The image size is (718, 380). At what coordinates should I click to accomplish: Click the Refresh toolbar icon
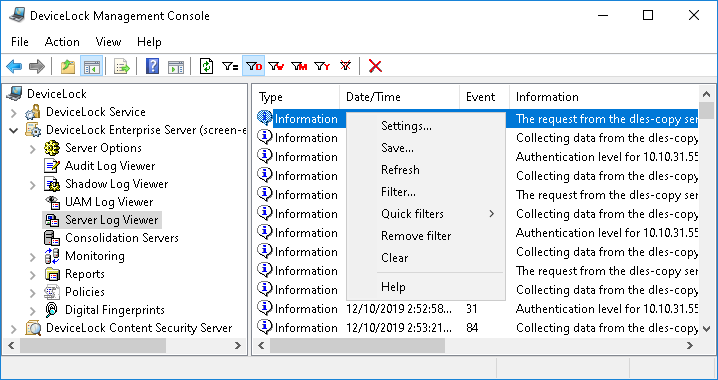(x=207, y=66)
